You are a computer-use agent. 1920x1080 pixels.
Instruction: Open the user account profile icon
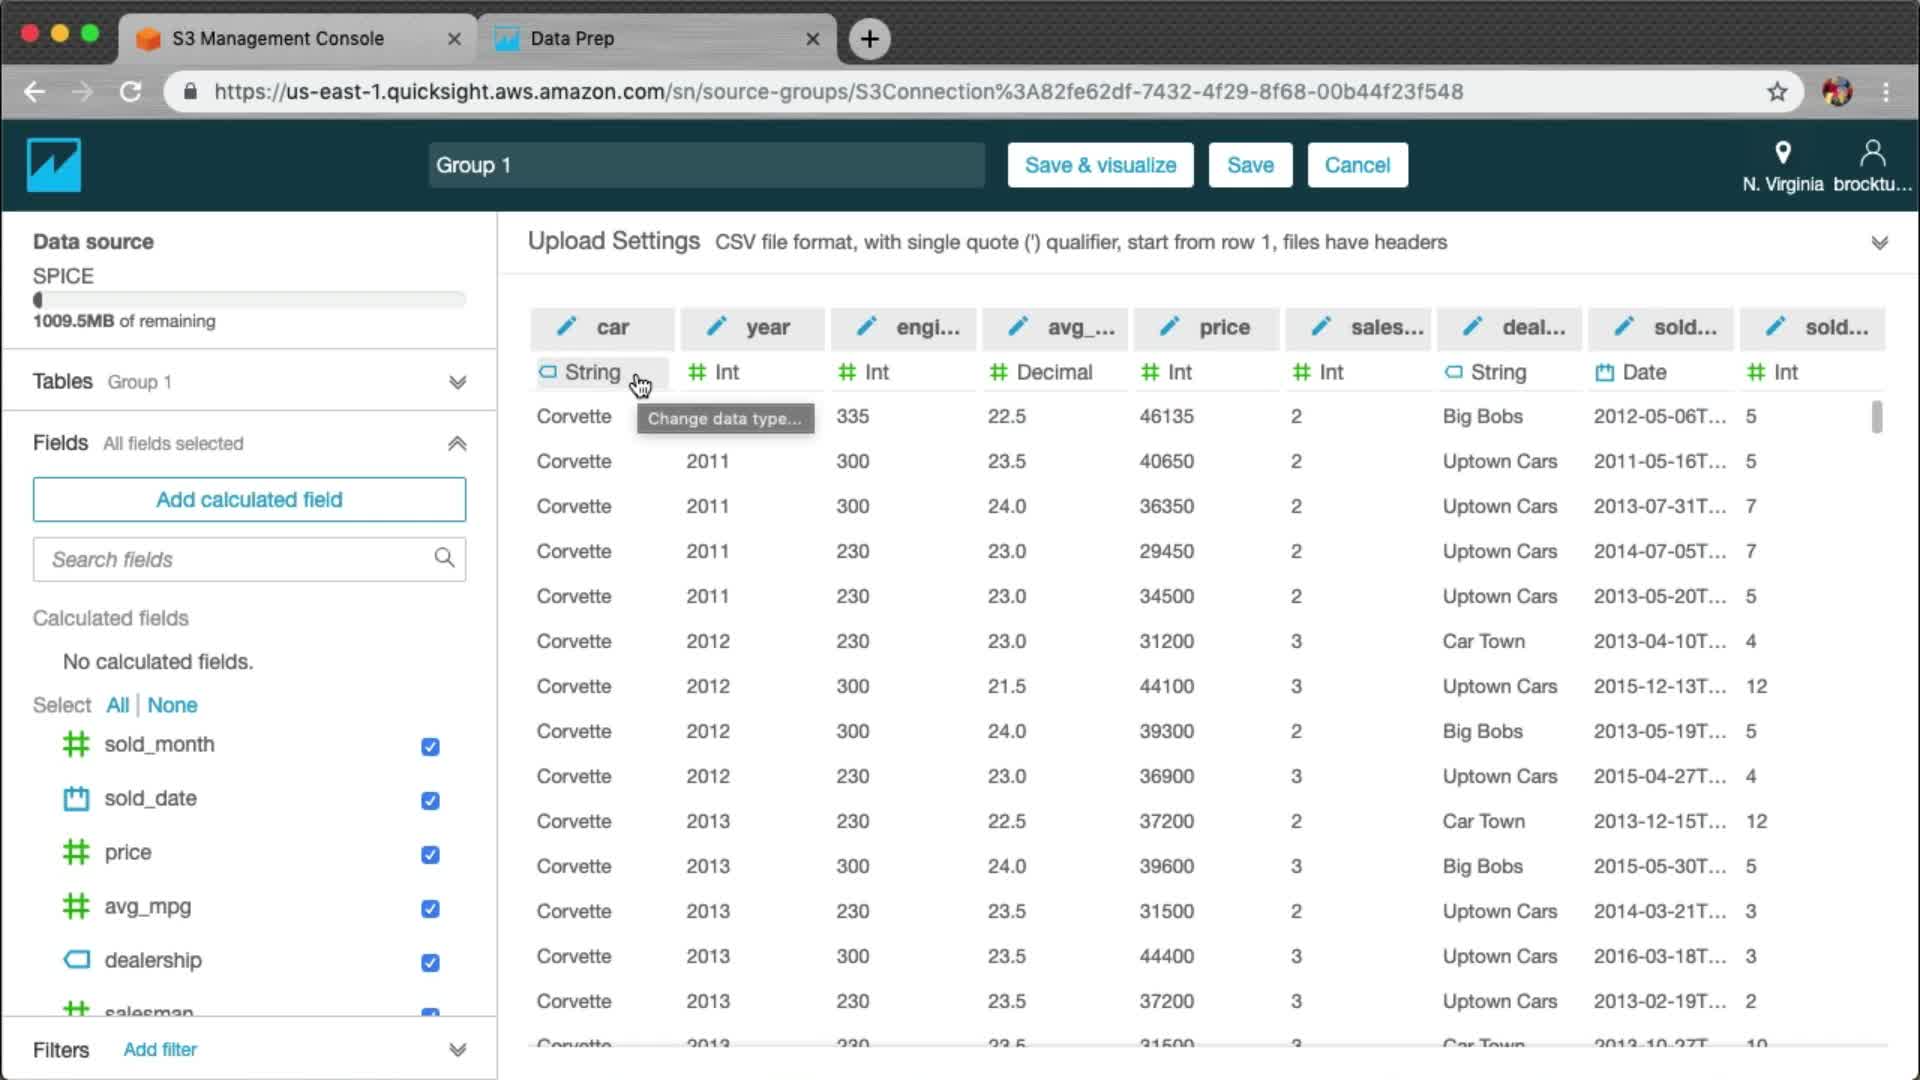pyautogui.click(x=1872, y=153)
